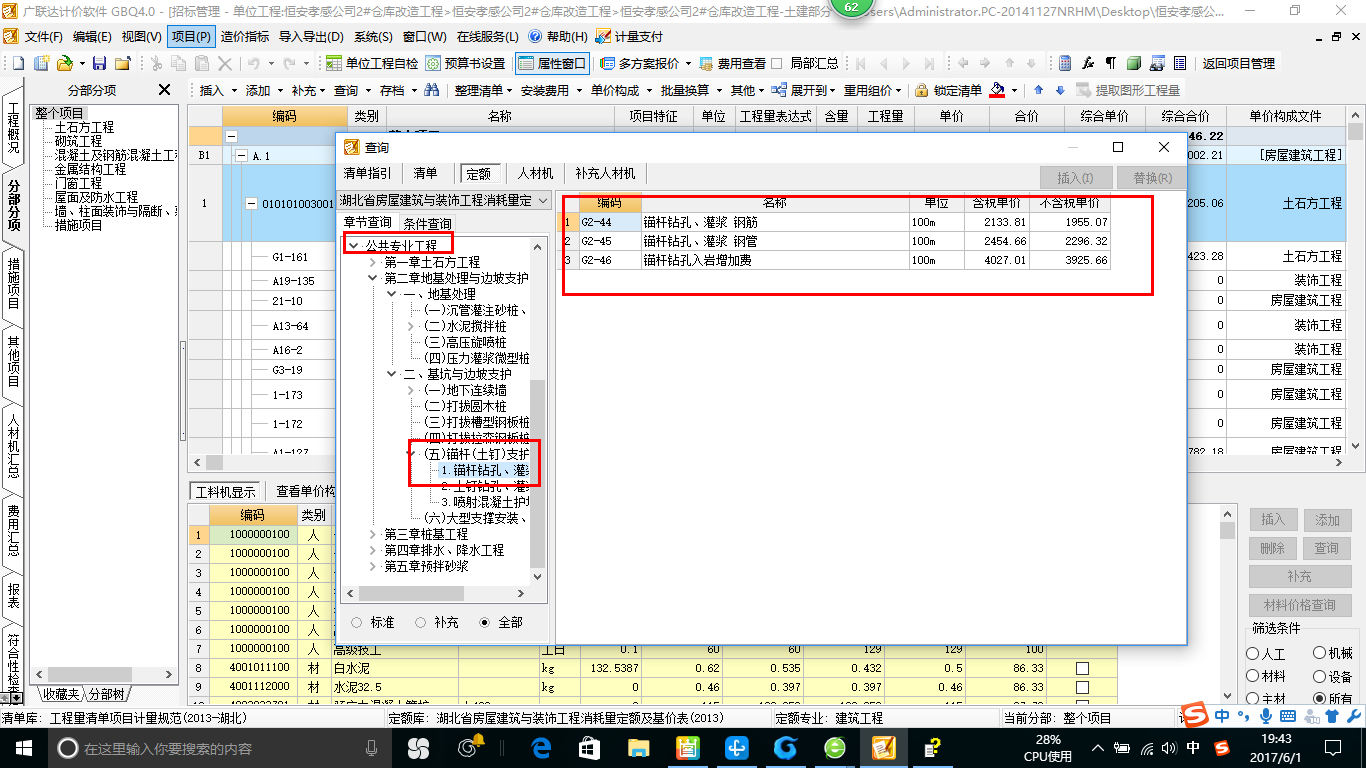This screenshot has height=768, width=1366.
Task: Click the paragraph mark icon
Action: (x=1110, y=63)
